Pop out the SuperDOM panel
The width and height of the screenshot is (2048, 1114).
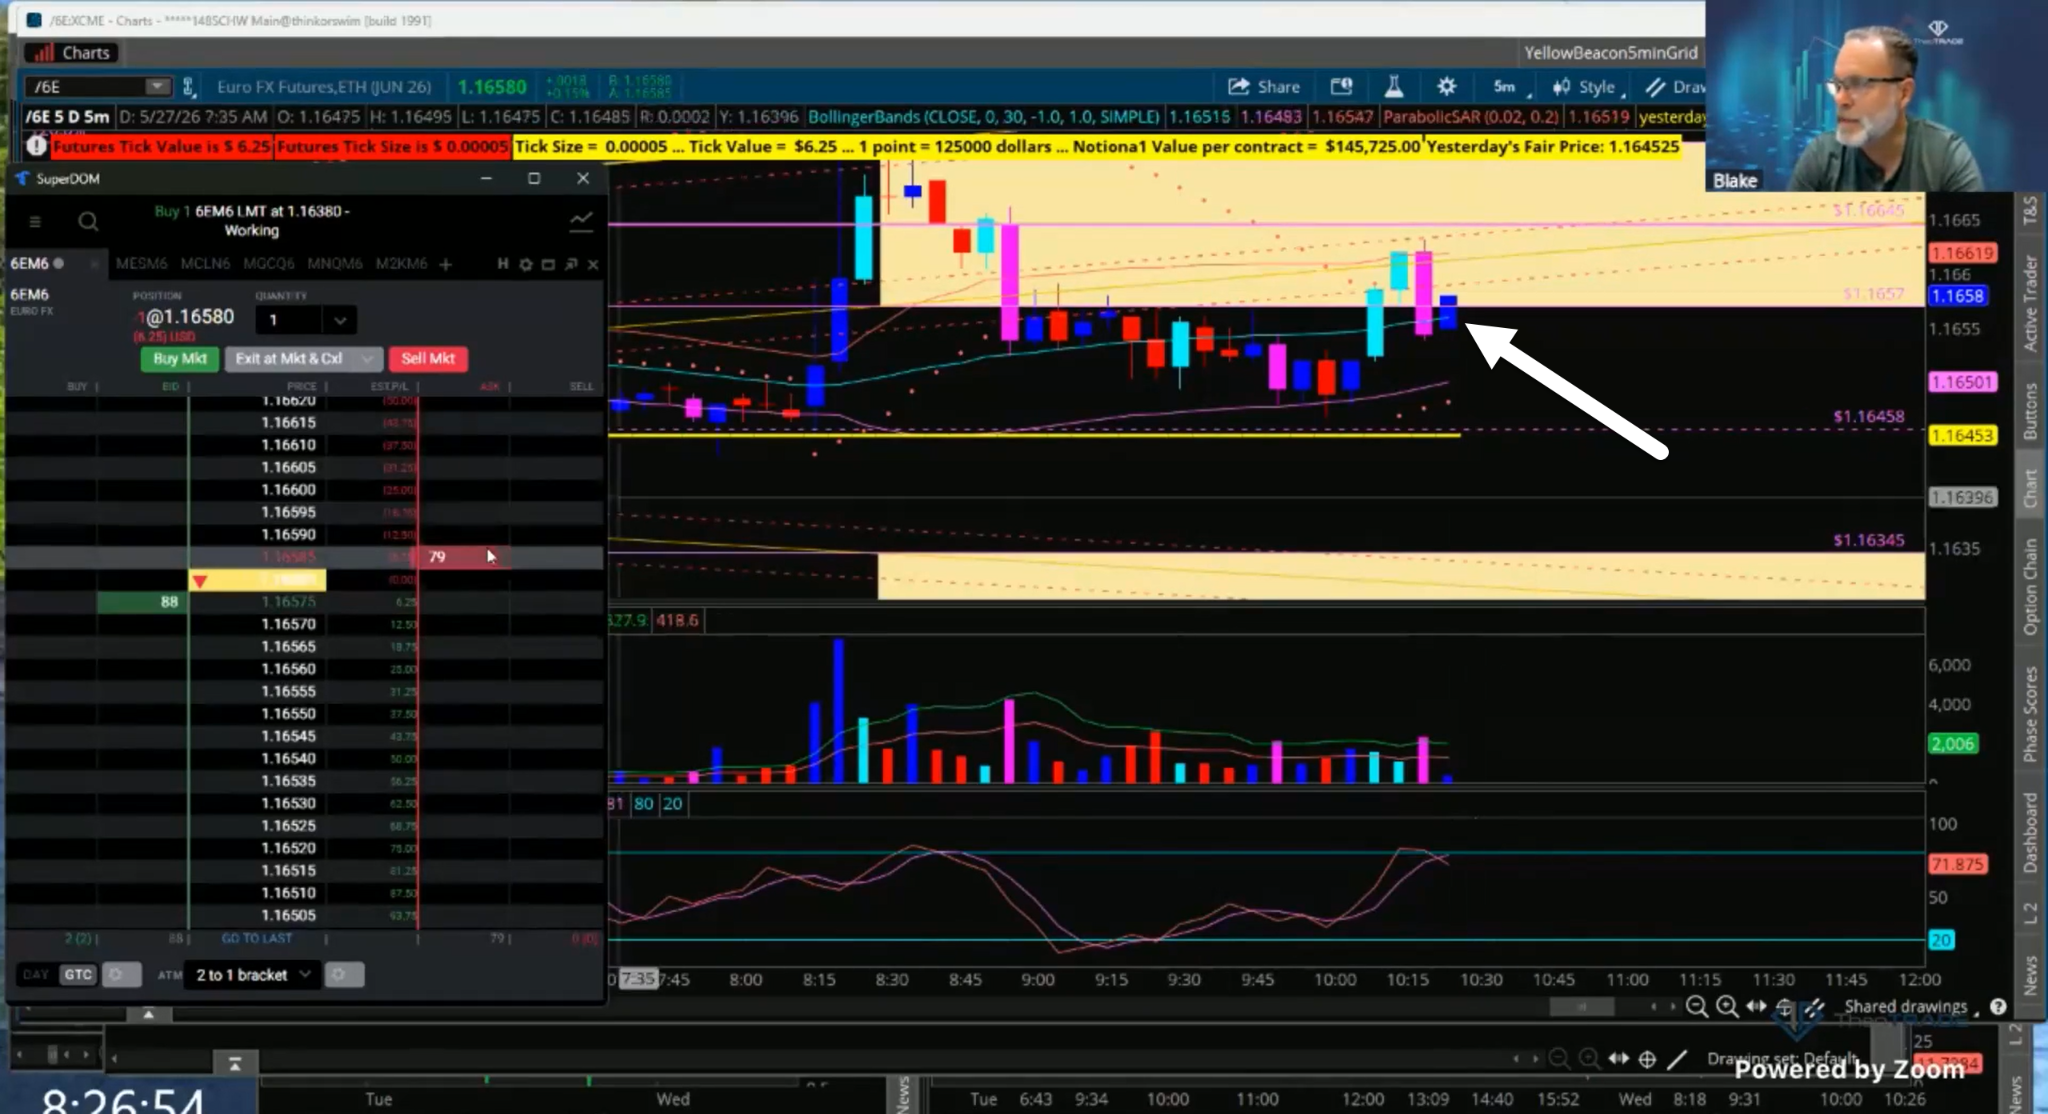coord(571,264)
